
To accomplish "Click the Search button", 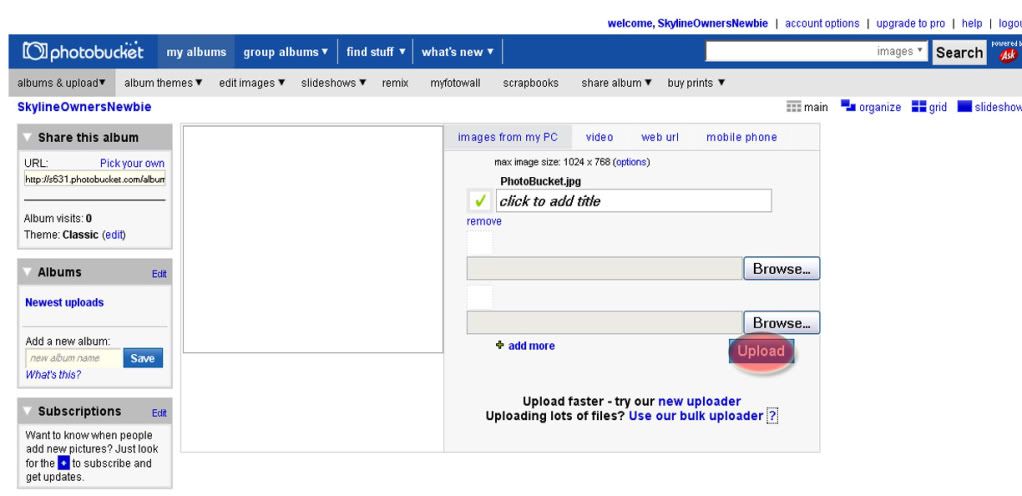I will coord(959,52).
